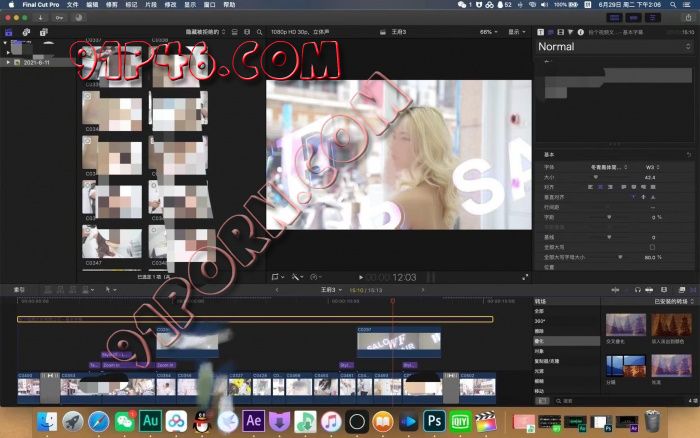Open Adobe Audition in the Dock
This screenshot has width=700, height=438.
tap(151, 421)
